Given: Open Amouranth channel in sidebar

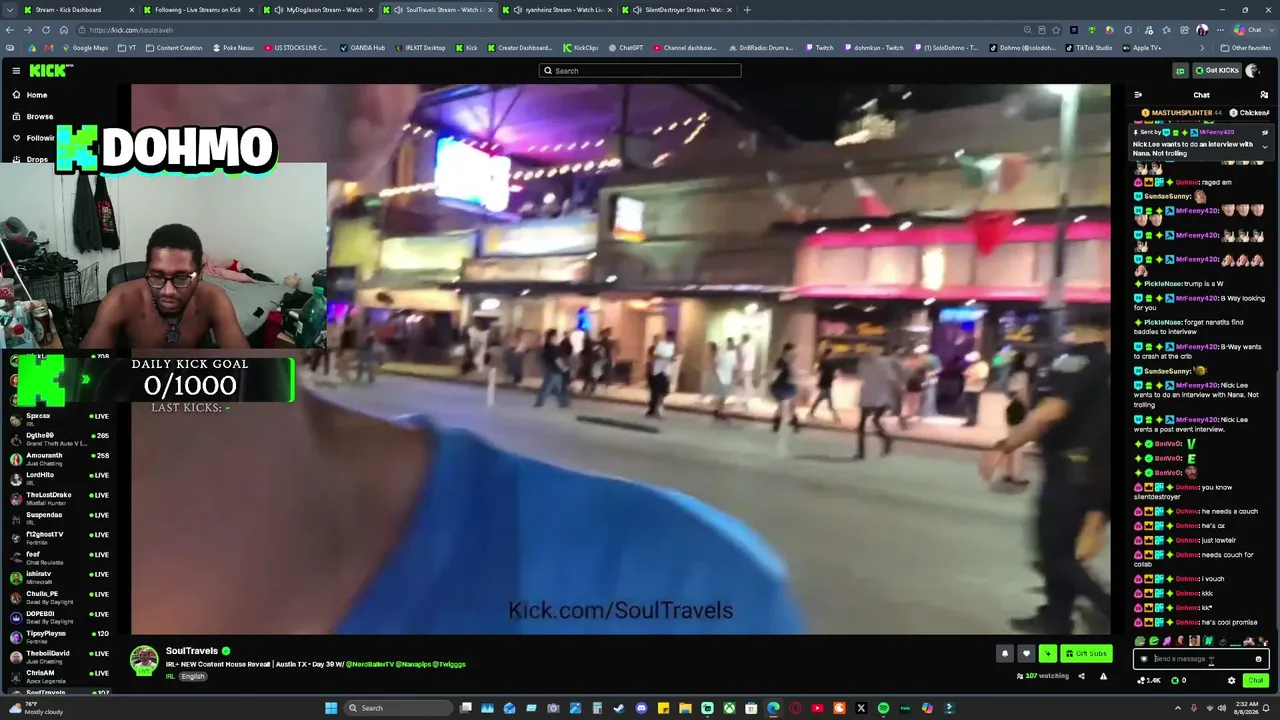Looking at the screenshot, I should click(x=62, y=459).
